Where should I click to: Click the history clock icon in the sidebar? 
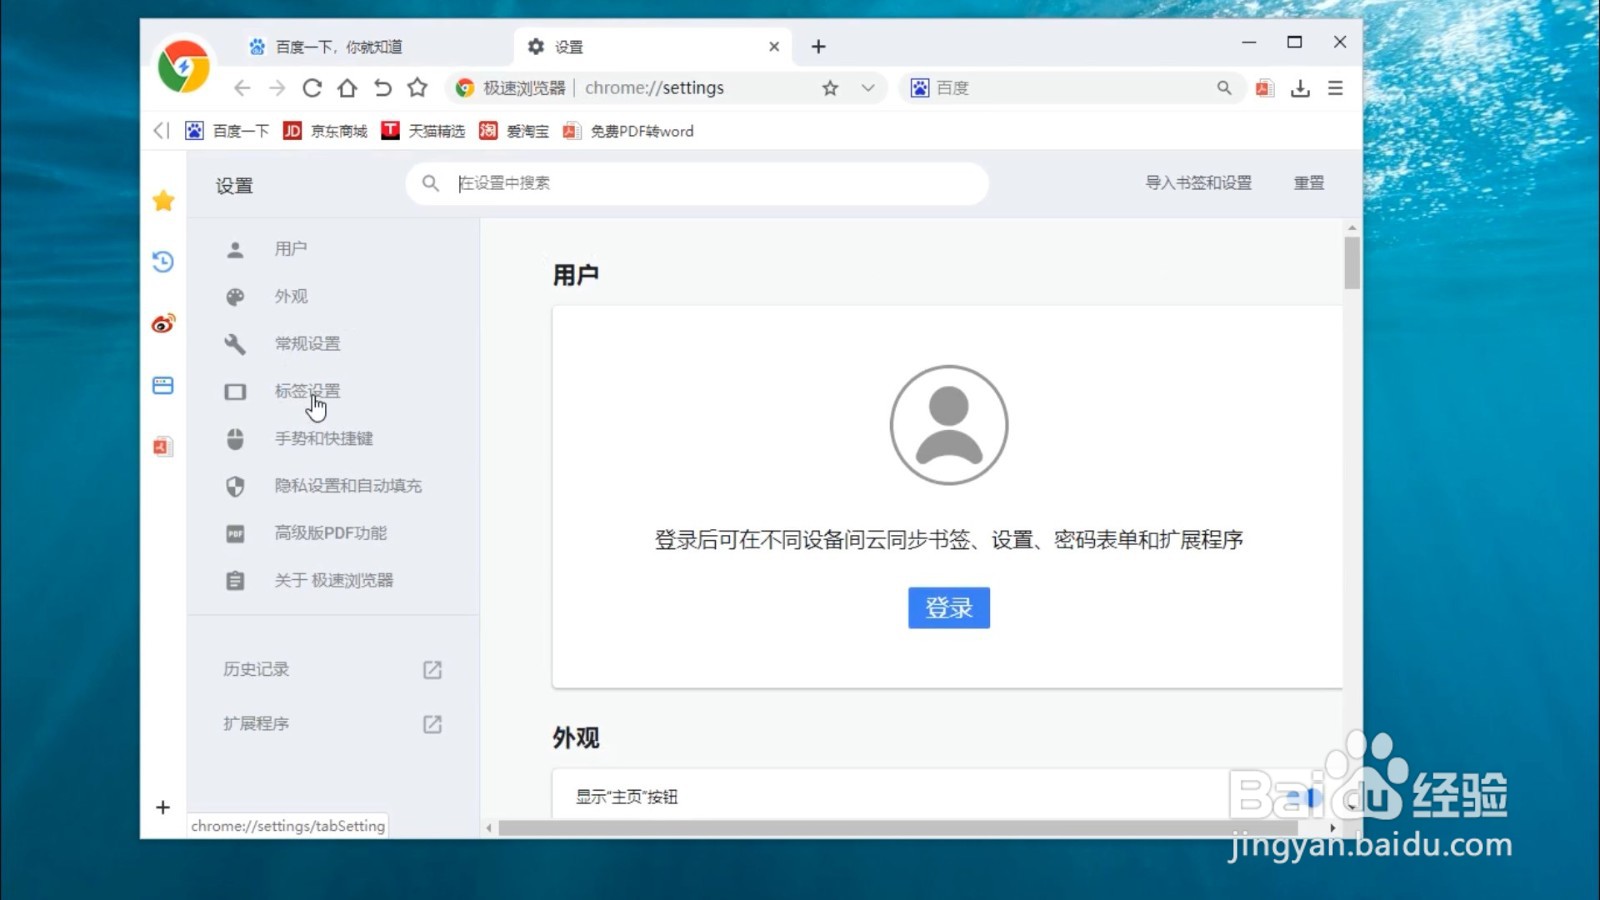[x=163, y=262]
